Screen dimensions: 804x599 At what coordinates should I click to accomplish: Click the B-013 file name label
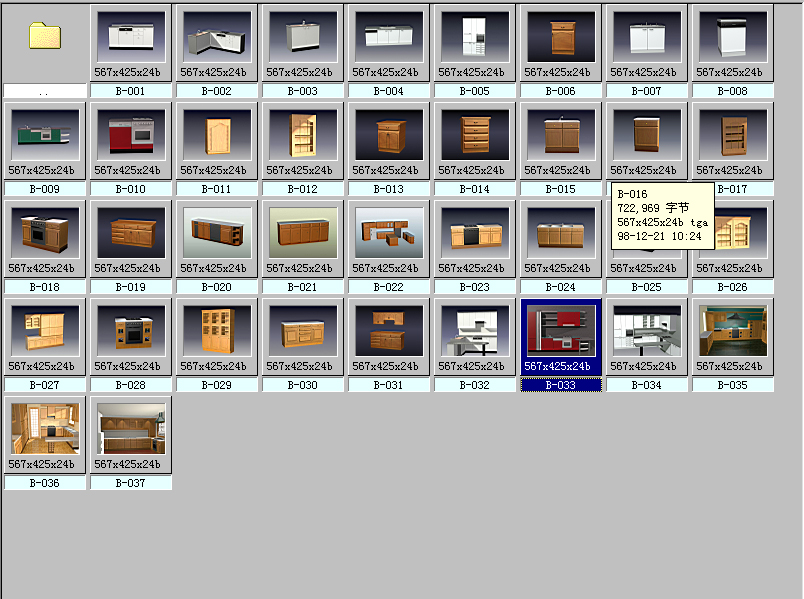389,189
